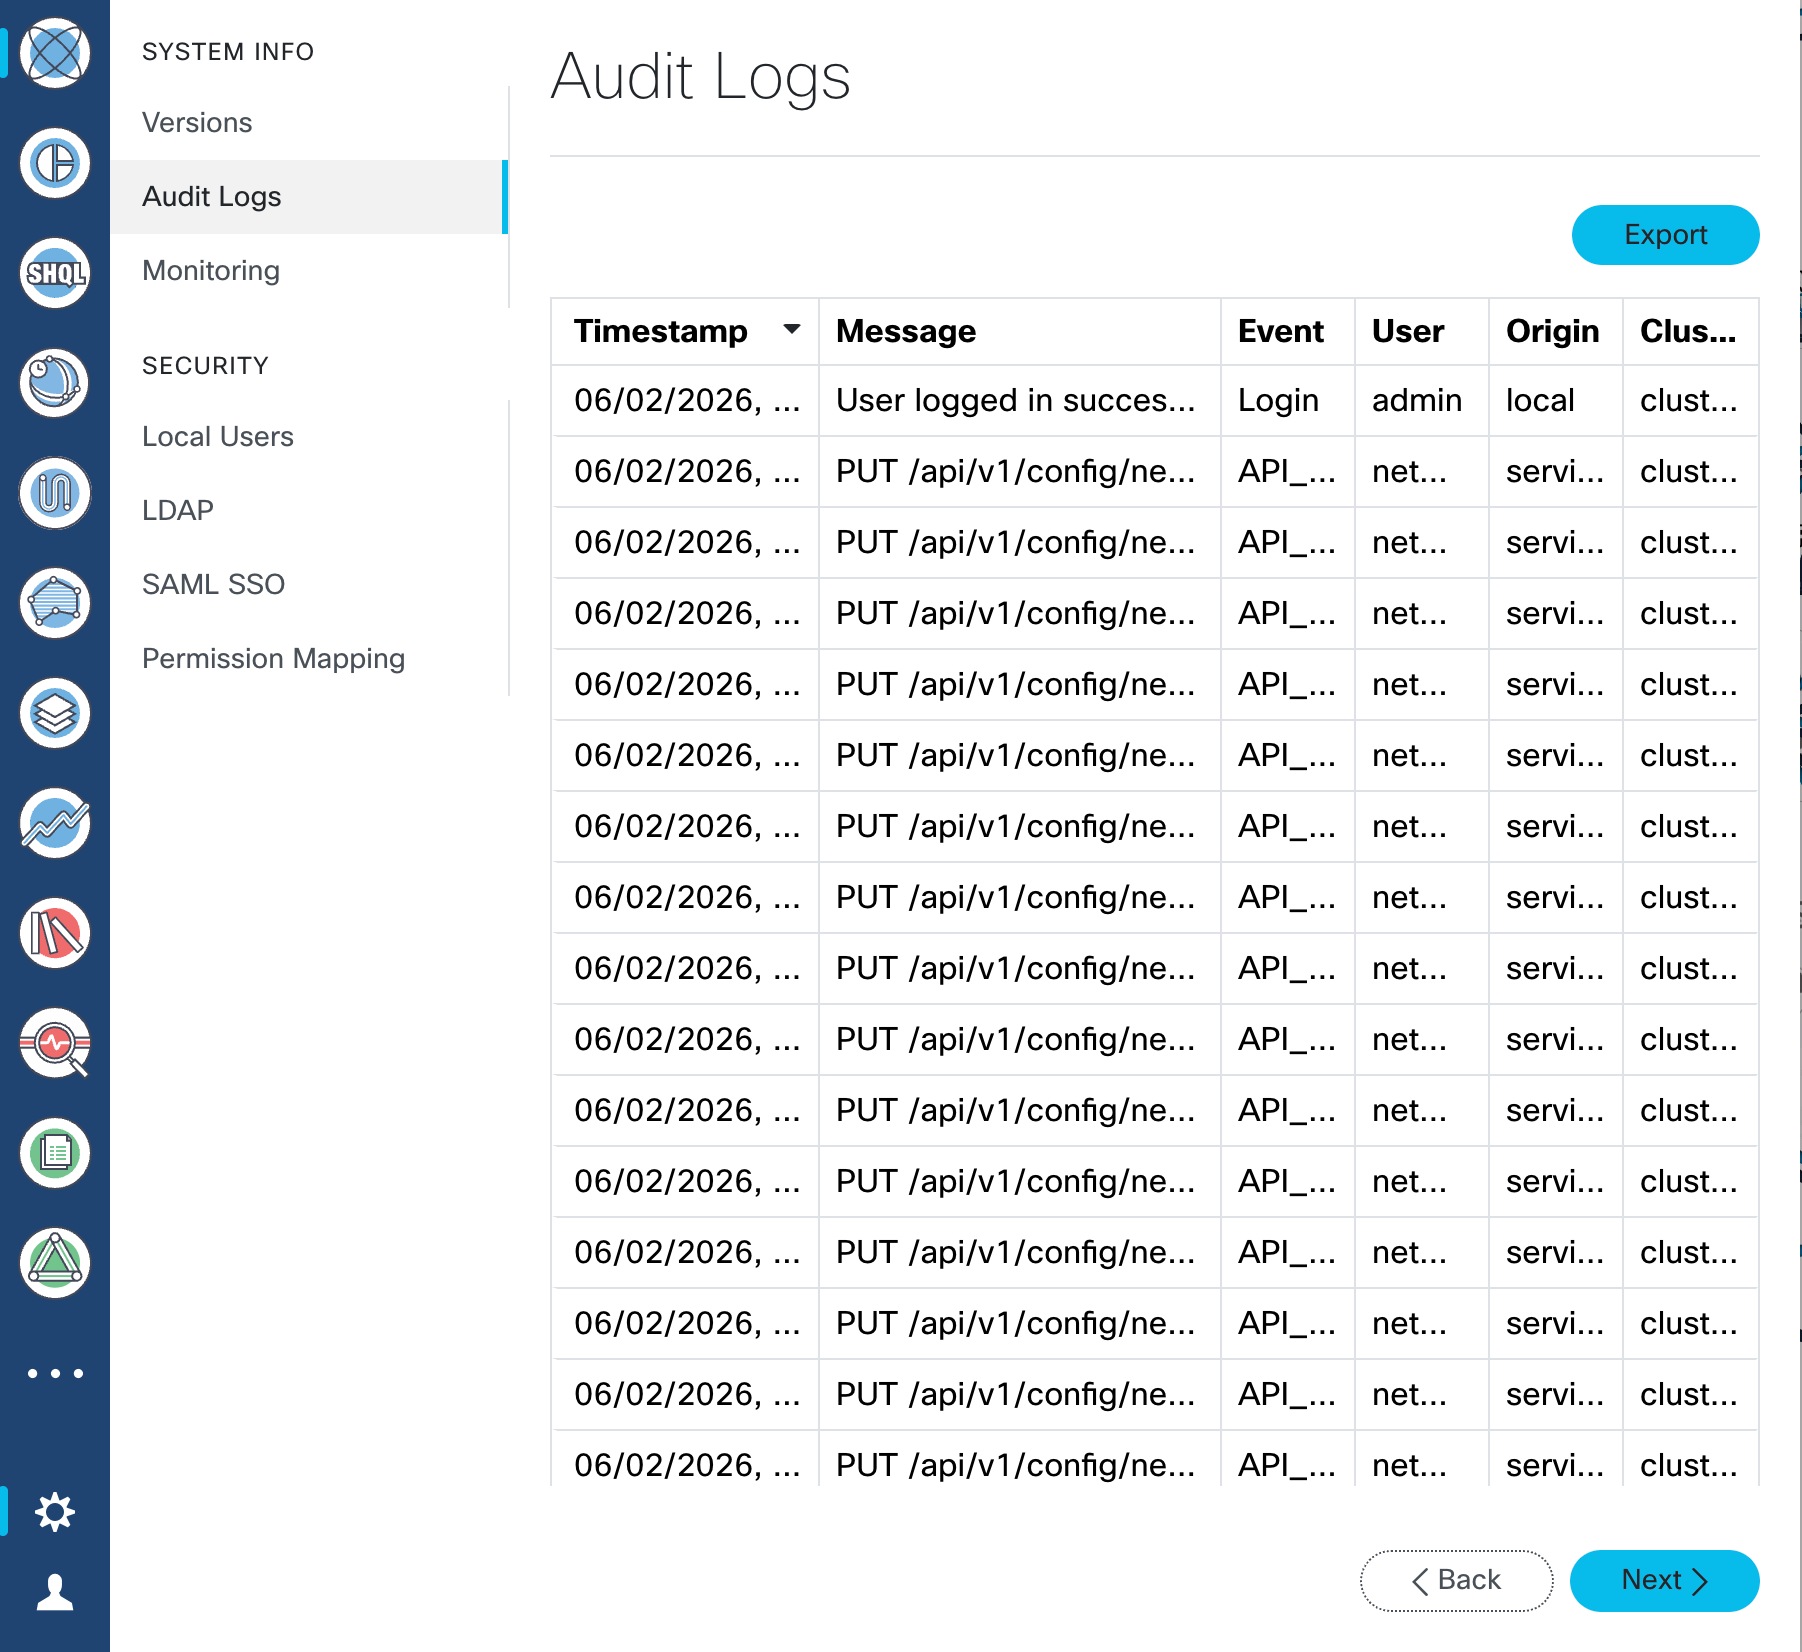Screen dimensions: 1802x1652
Task: Go to the Next page of logs
Action: [1665, 1581]
